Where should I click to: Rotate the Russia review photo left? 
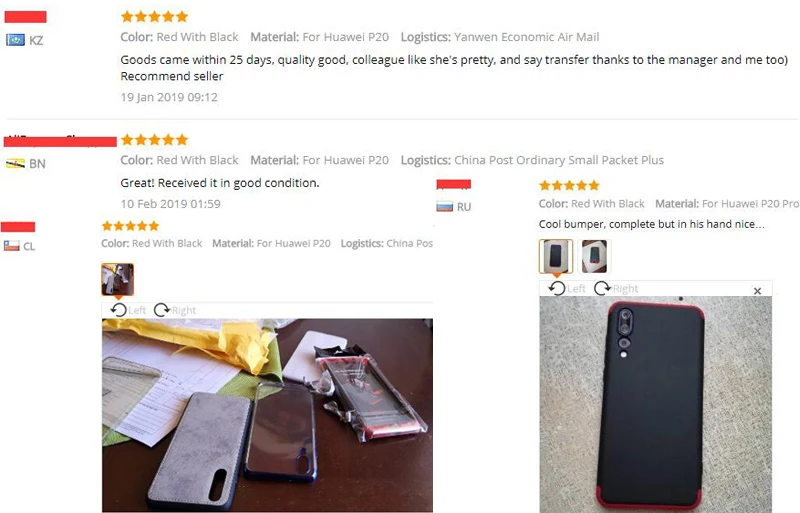point(567,288)
